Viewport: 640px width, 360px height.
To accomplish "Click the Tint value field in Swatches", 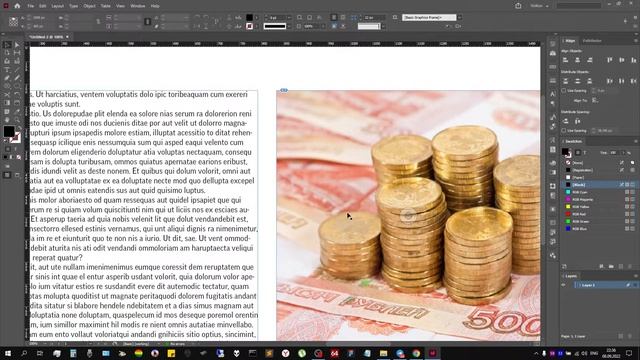I will 614,152.
